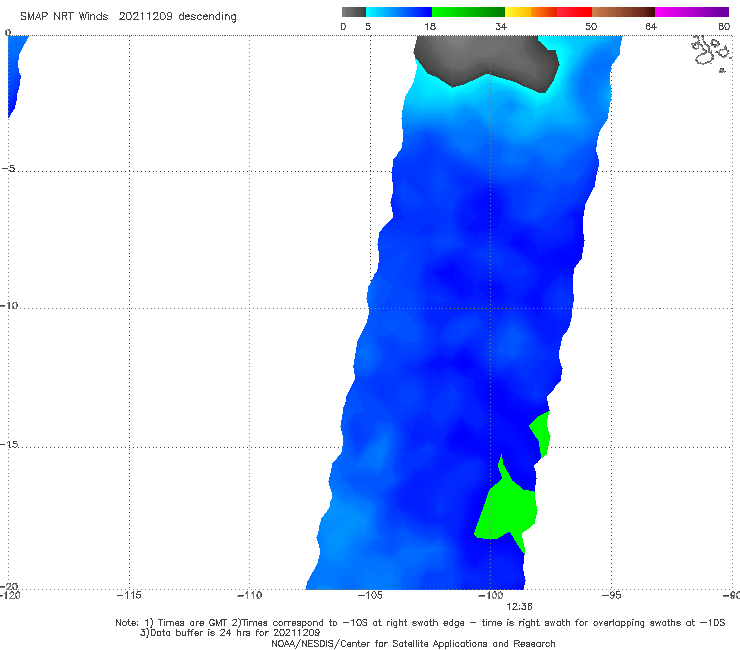Click the latitude label '-10'
Viewport: 740px width, 650px height.
[x=8, y=305]
